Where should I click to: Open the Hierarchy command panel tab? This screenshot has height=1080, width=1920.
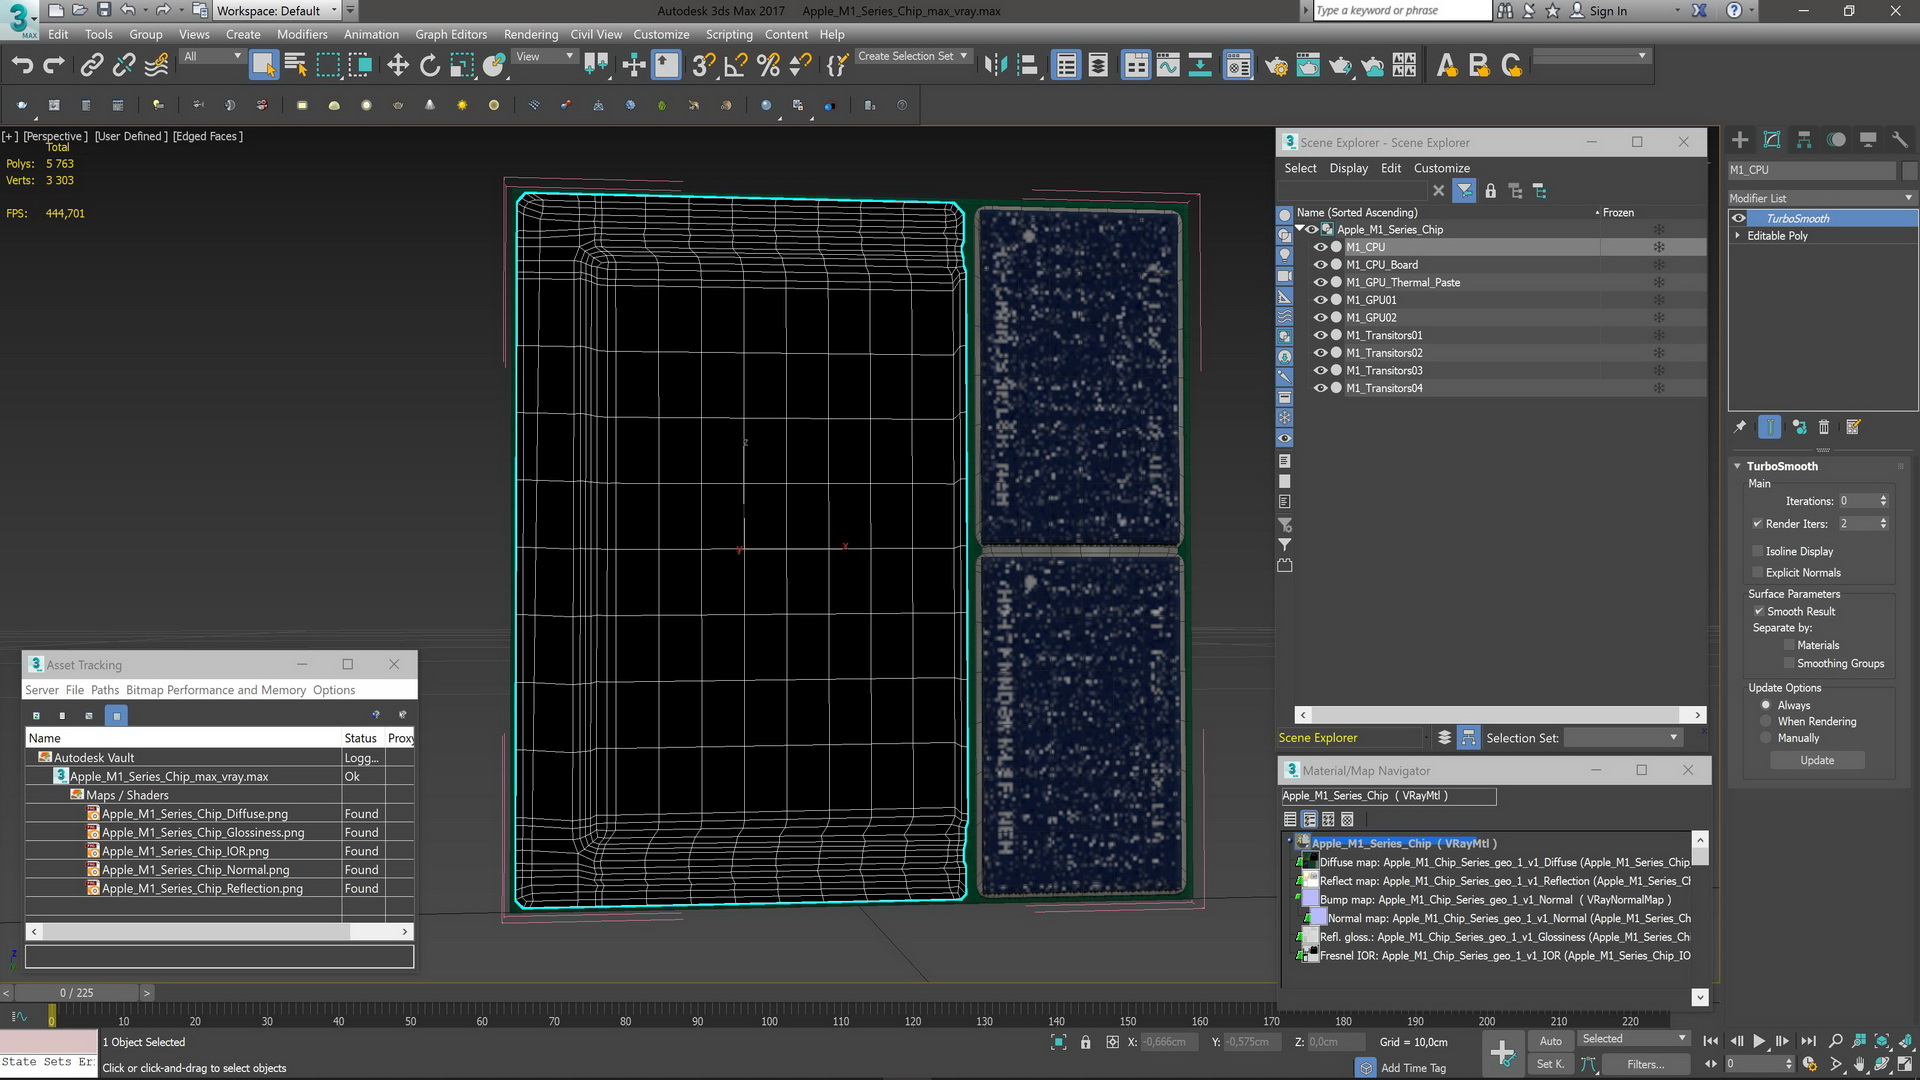coord(1804,140)
